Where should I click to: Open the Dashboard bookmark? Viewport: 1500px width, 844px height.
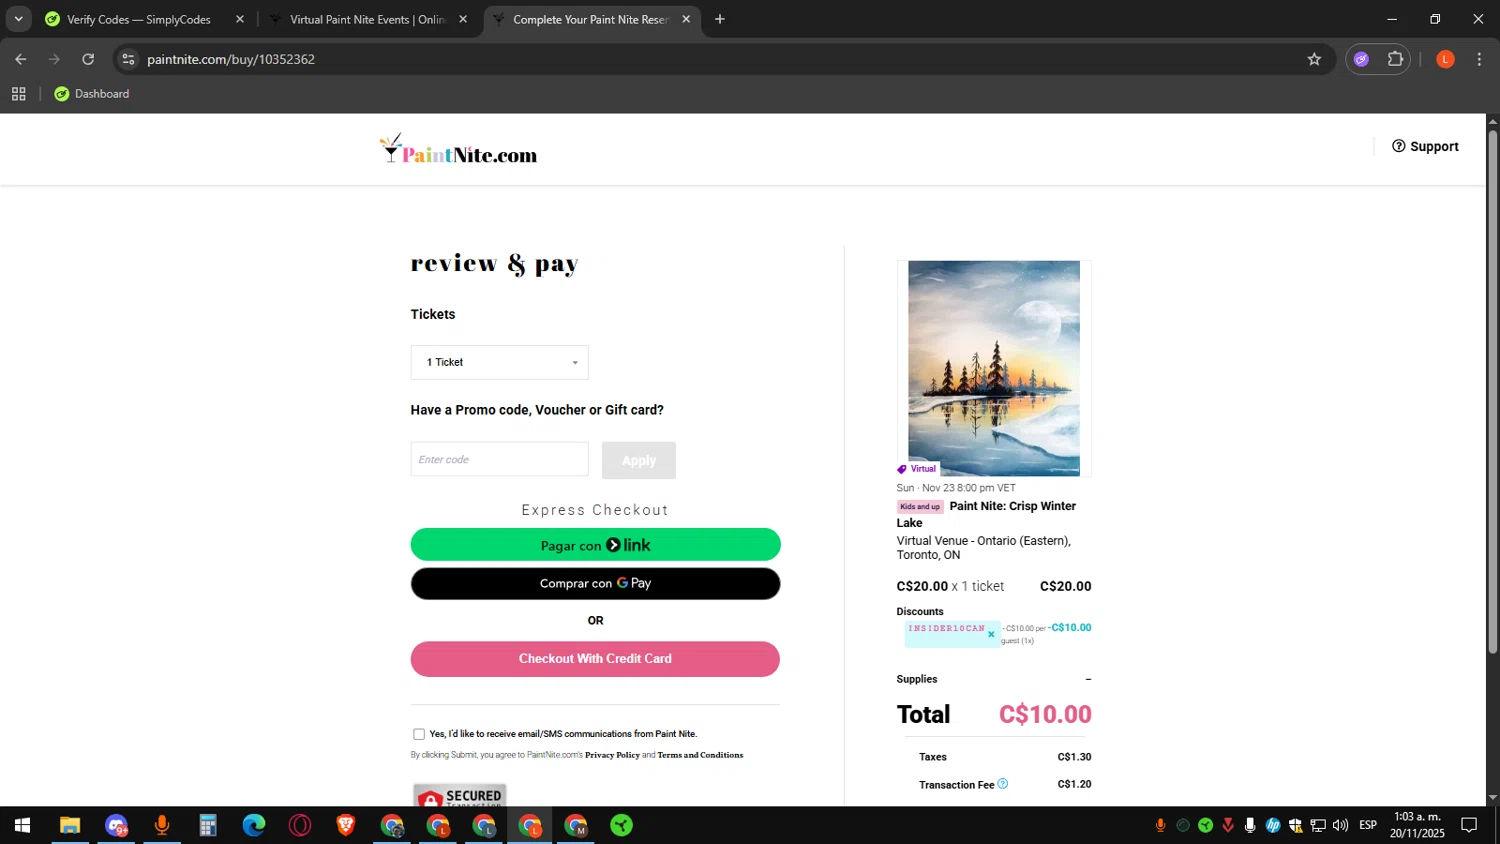(x=92, y=94)
